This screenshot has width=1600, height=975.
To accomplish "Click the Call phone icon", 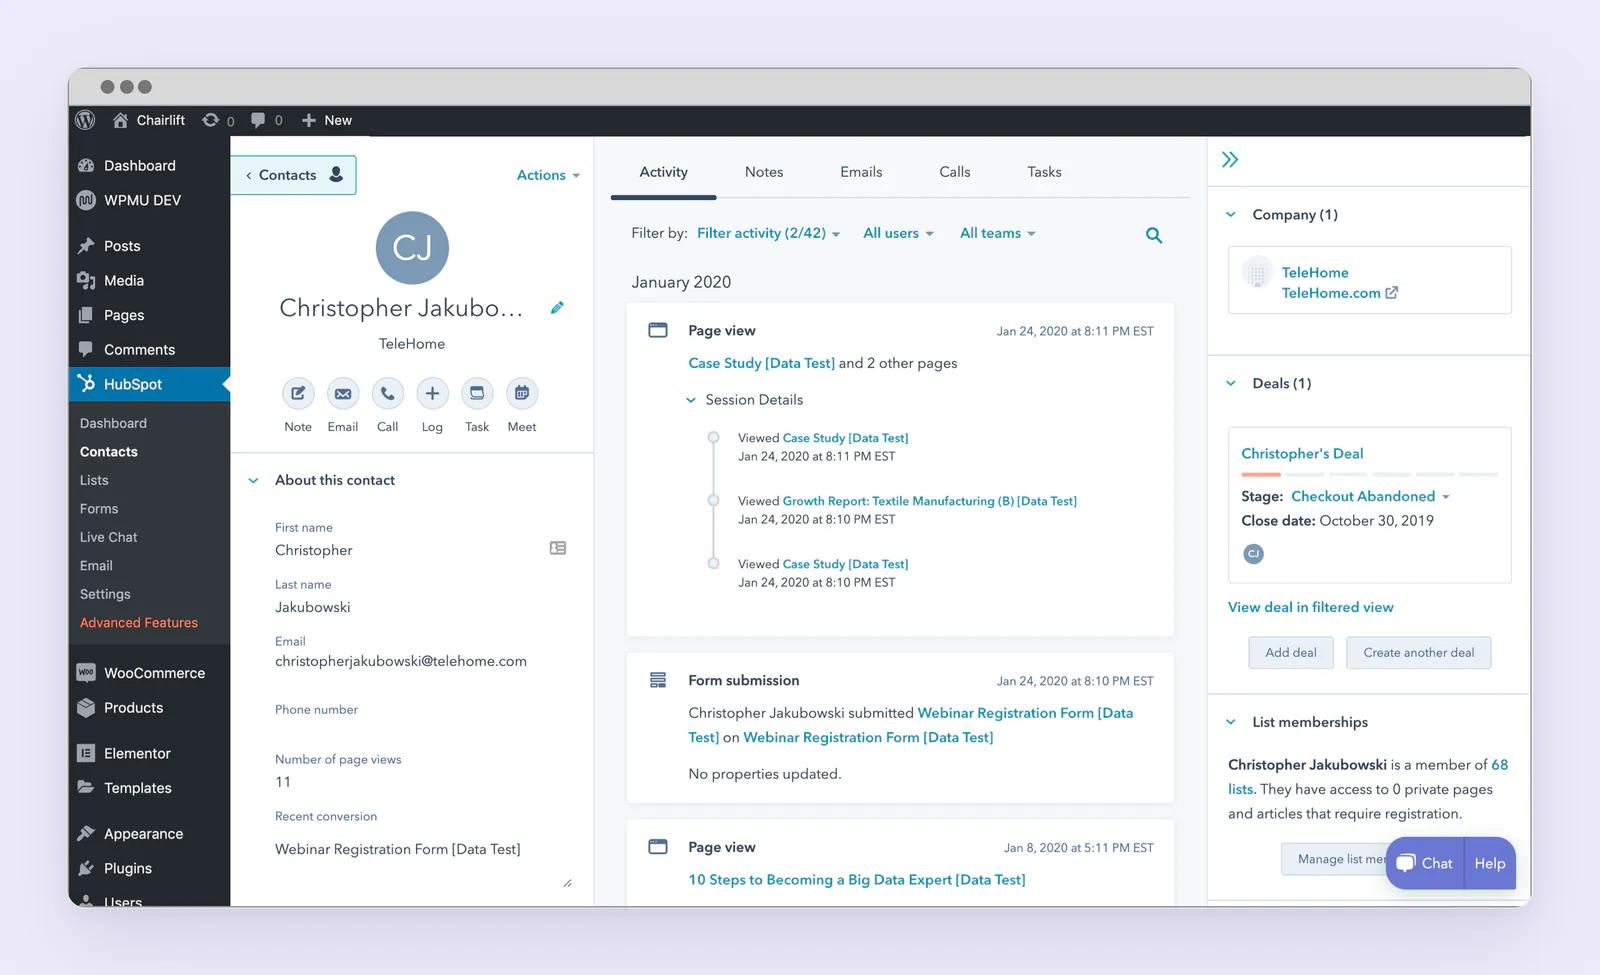I will 388,393.
